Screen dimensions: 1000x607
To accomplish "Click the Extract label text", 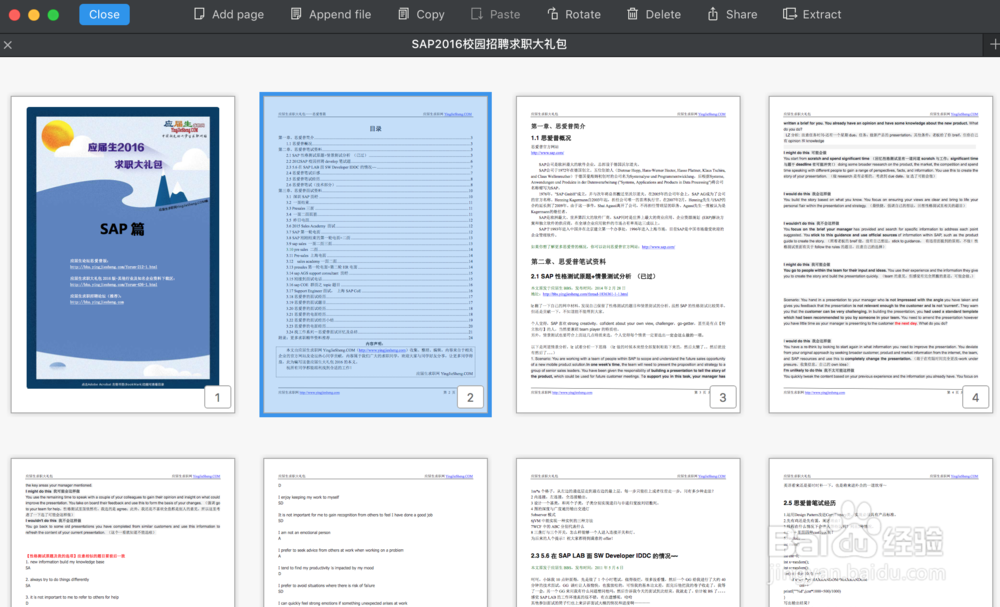I will (x=822, y=14).
